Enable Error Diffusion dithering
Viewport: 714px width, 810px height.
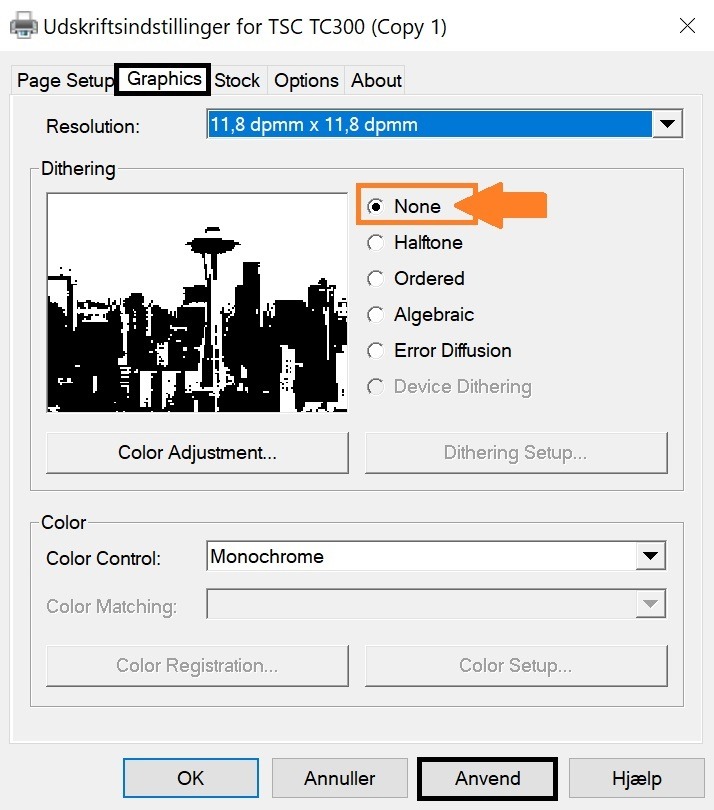pyautogui.click(x=439, y=351)
